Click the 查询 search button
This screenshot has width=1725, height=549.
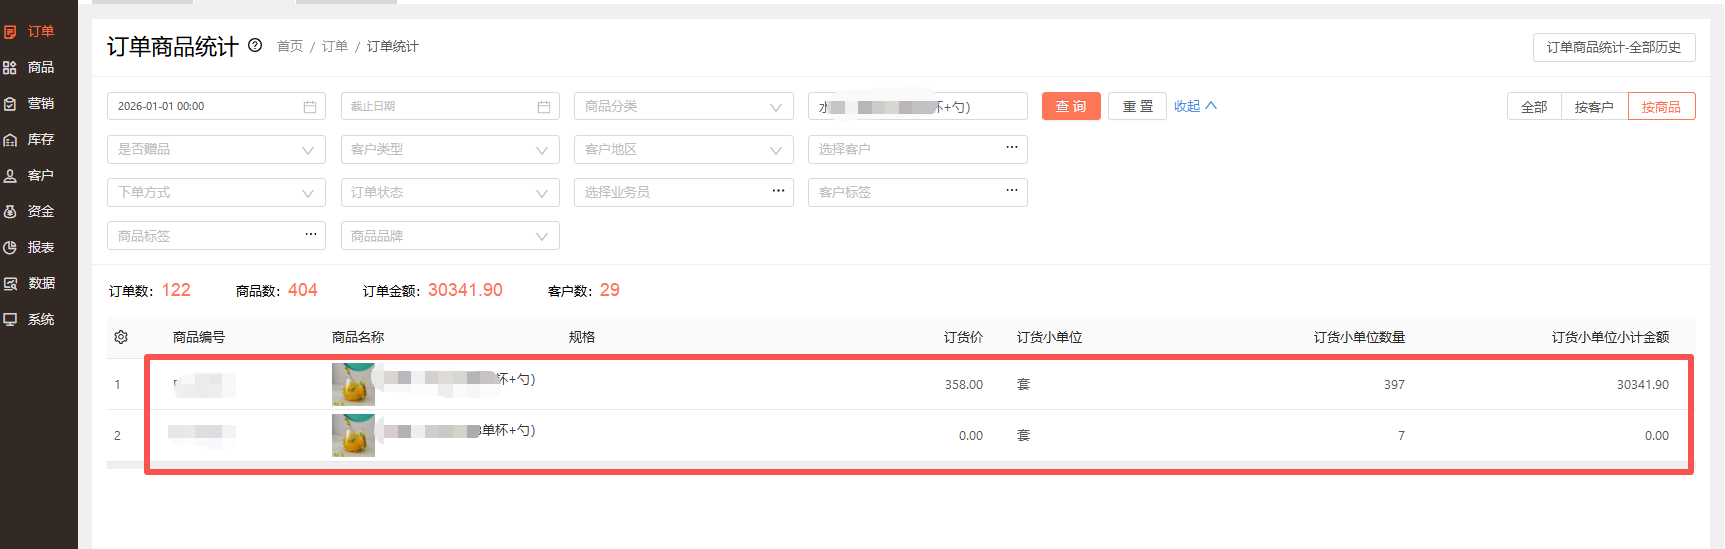tap(1071, 106)
